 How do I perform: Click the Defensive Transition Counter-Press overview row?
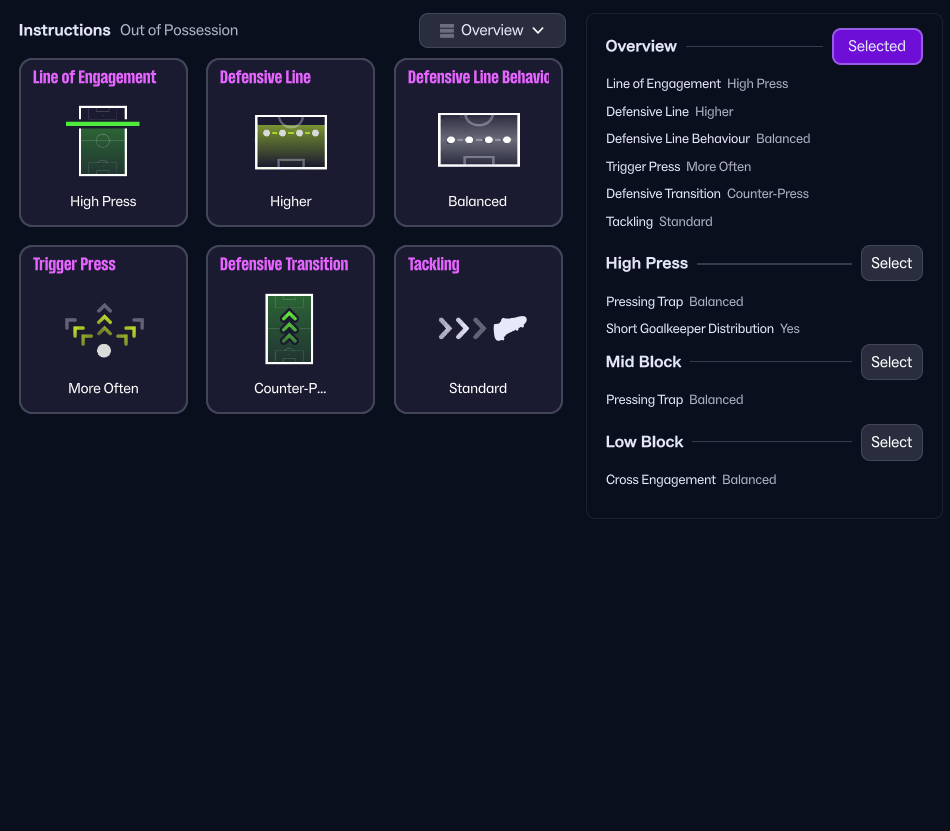click(x=707, y=194)
